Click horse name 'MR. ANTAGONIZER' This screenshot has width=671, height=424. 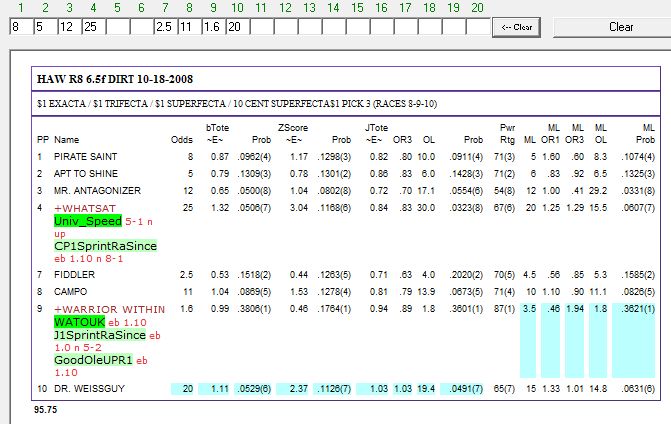click(97, 191)
